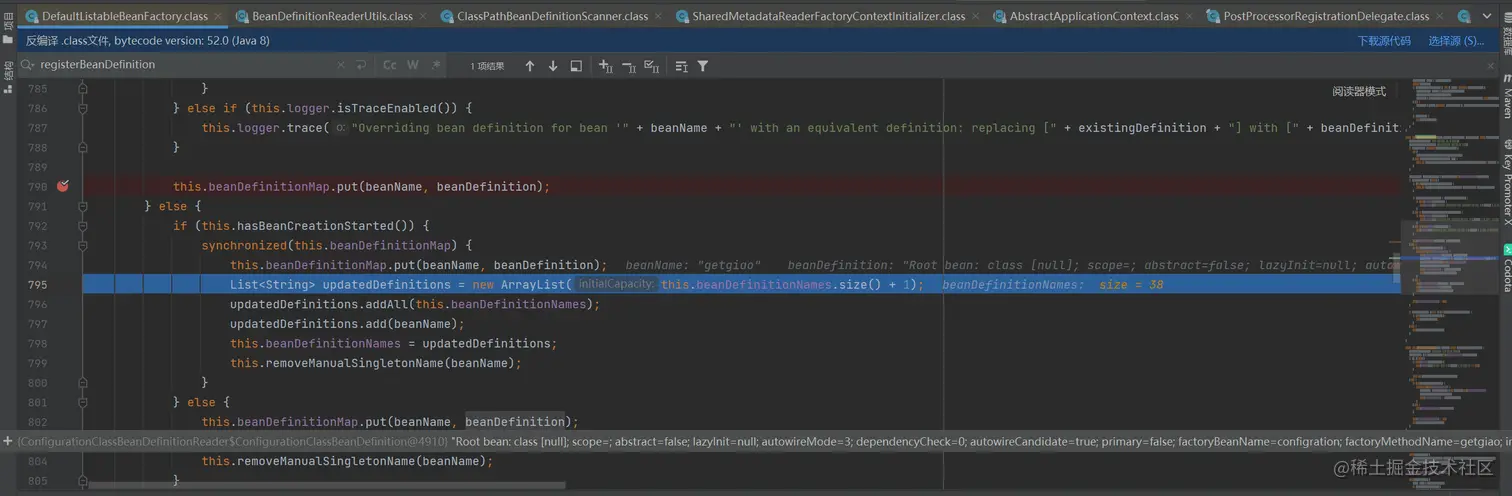Open search results in find window
1512x496 pixels.
pyautogui.click(x=576, y=66)
